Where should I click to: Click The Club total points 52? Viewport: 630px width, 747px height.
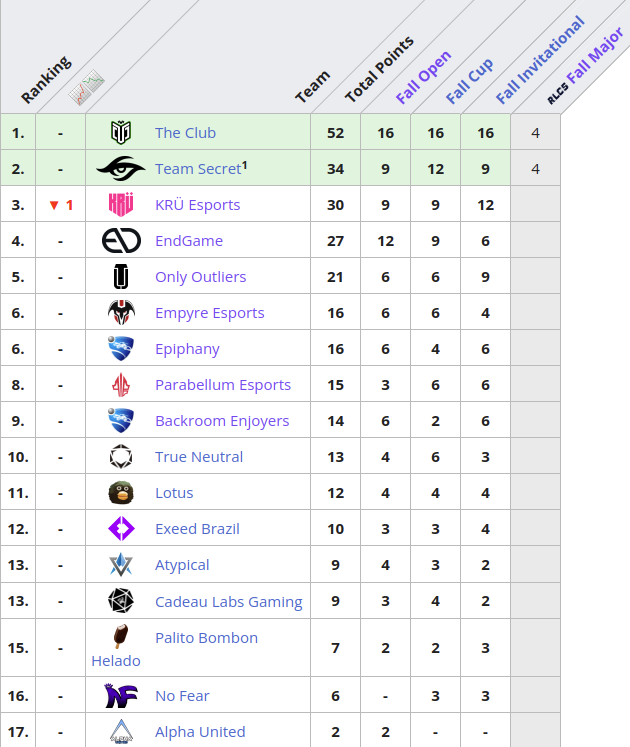pos(335,133)
